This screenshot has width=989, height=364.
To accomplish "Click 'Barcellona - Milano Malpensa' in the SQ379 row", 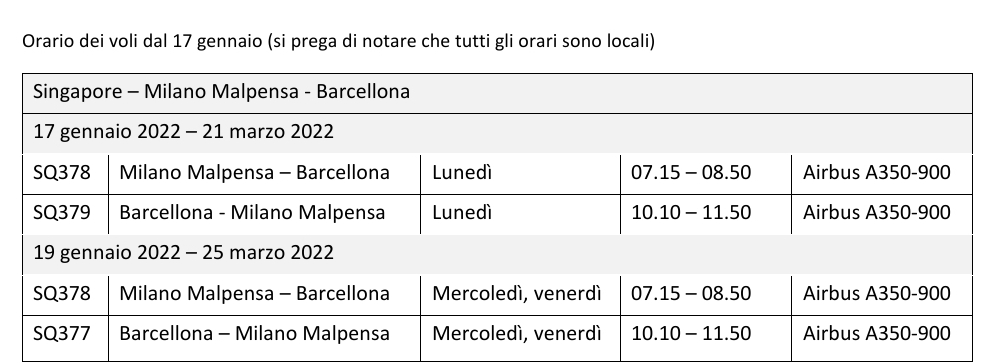I will [252, 213].
